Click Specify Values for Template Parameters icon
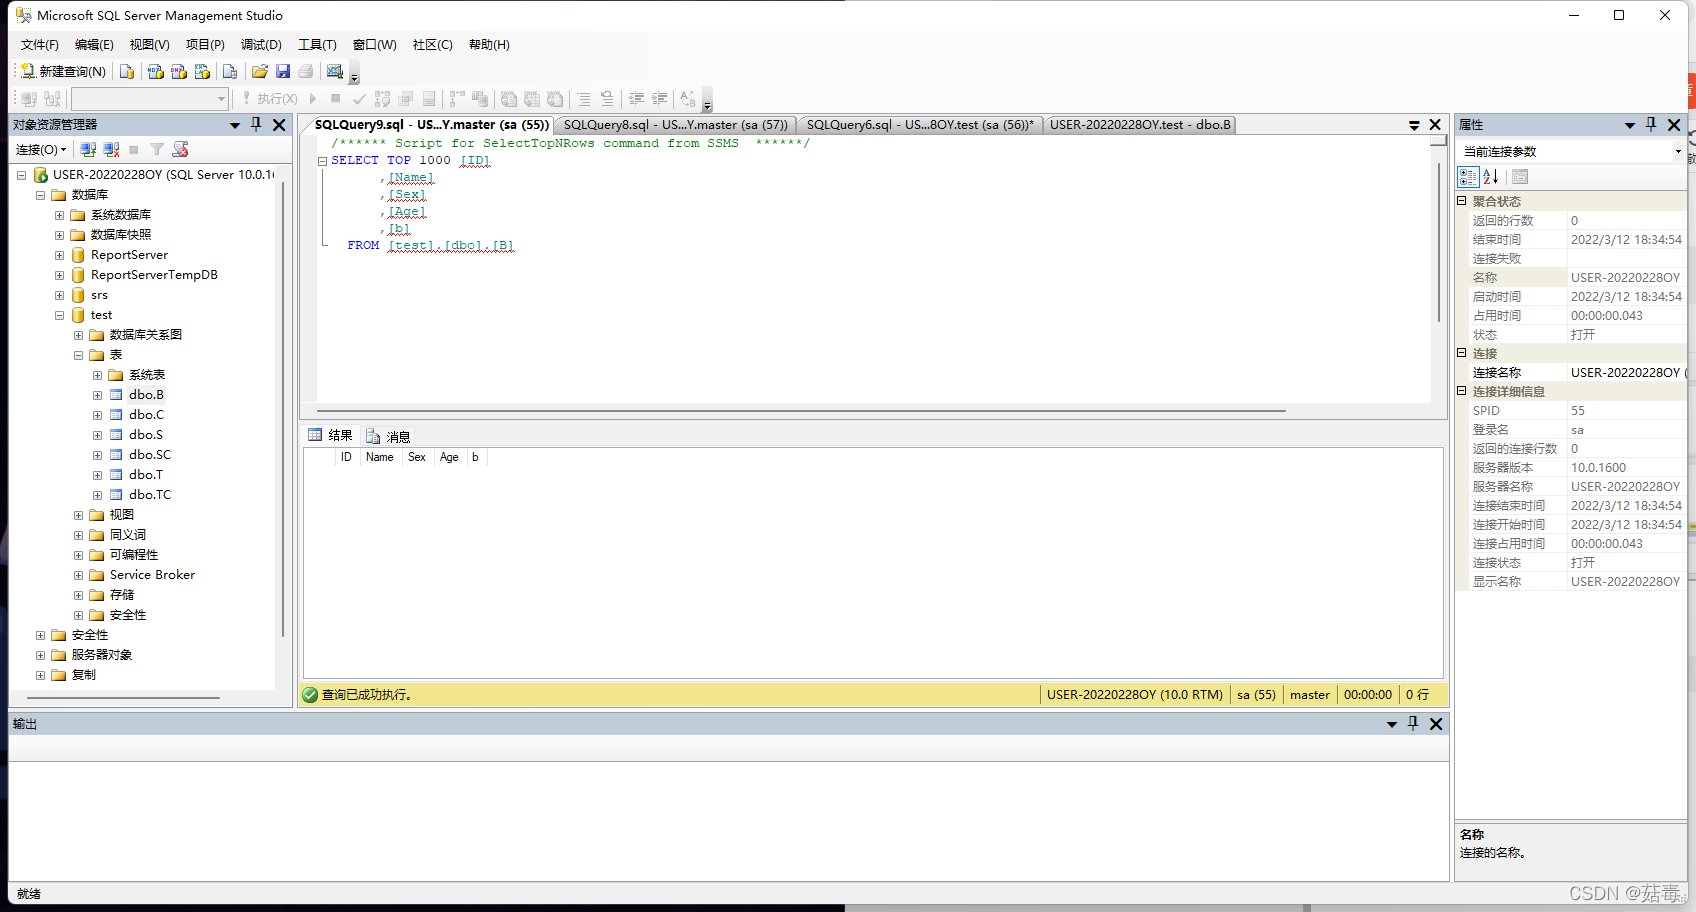Screen dimensions: 1696x912 (688, 99)
